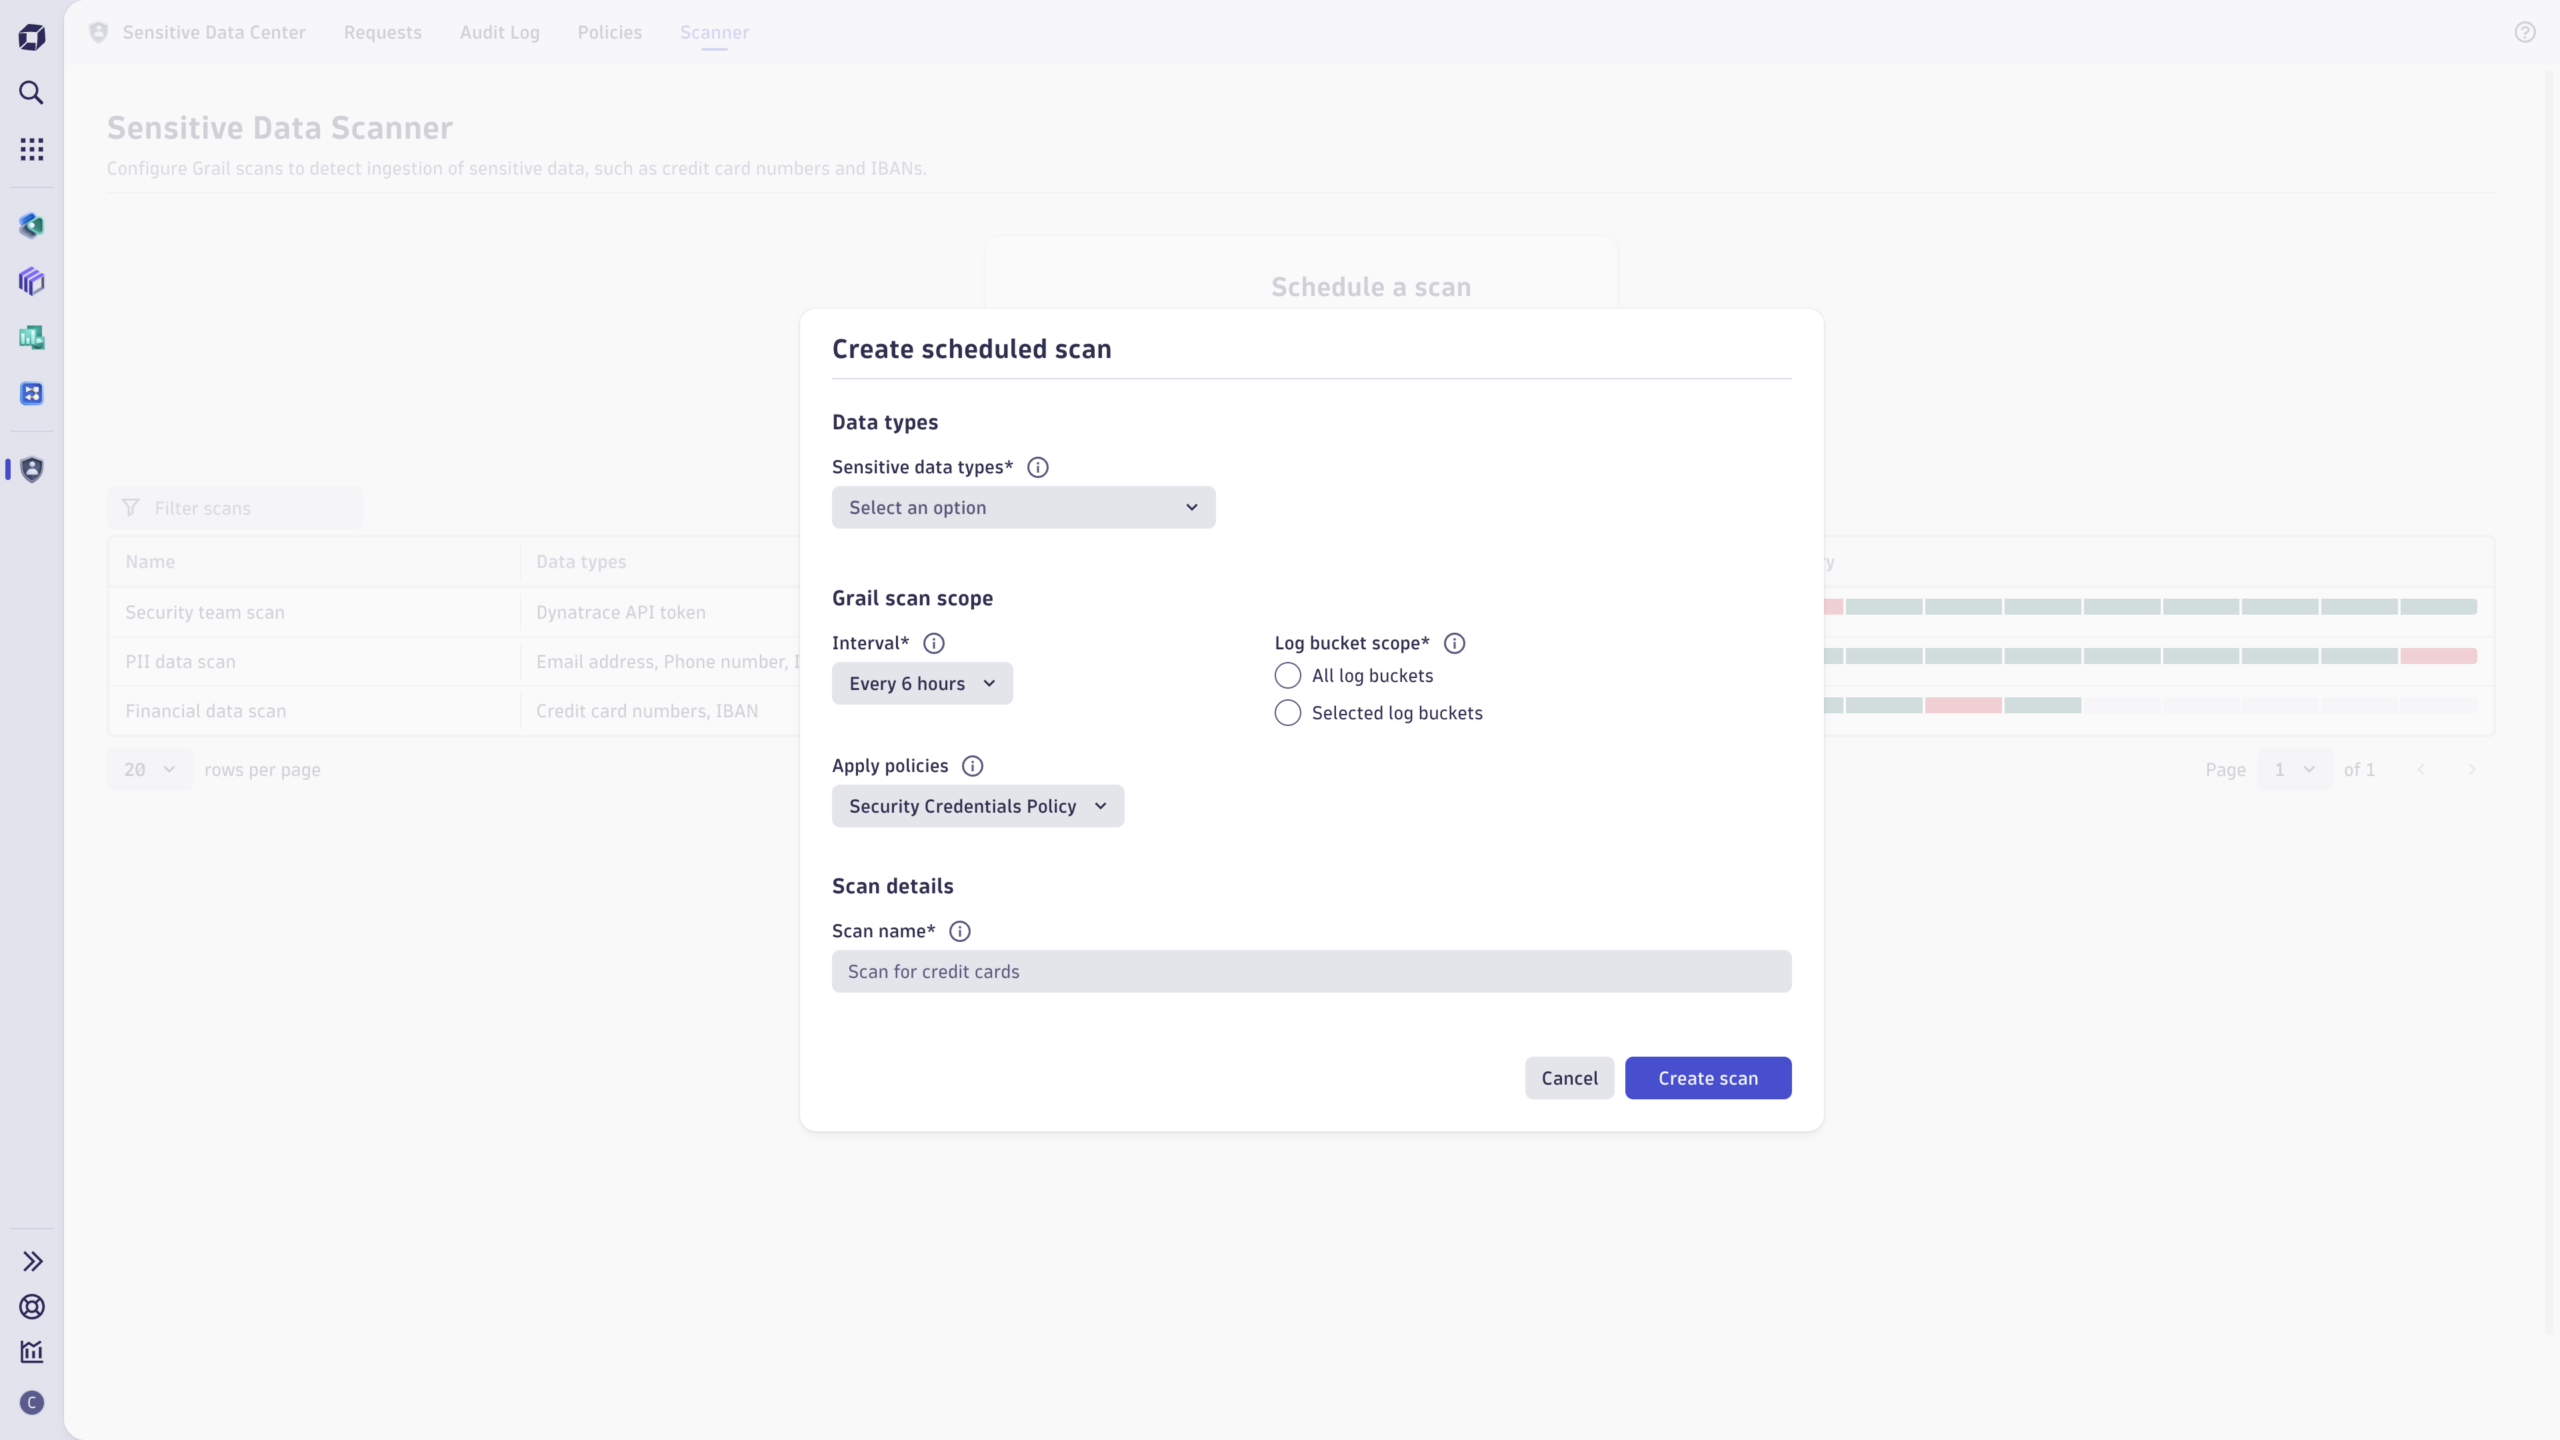Click the Scan name text field

point(1311,972)
